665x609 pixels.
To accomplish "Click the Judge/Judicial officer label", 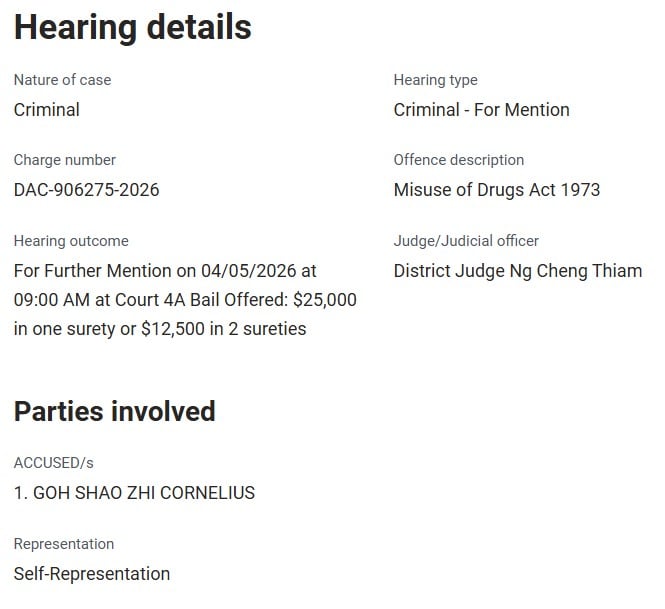I will click(x=466, y=241).
